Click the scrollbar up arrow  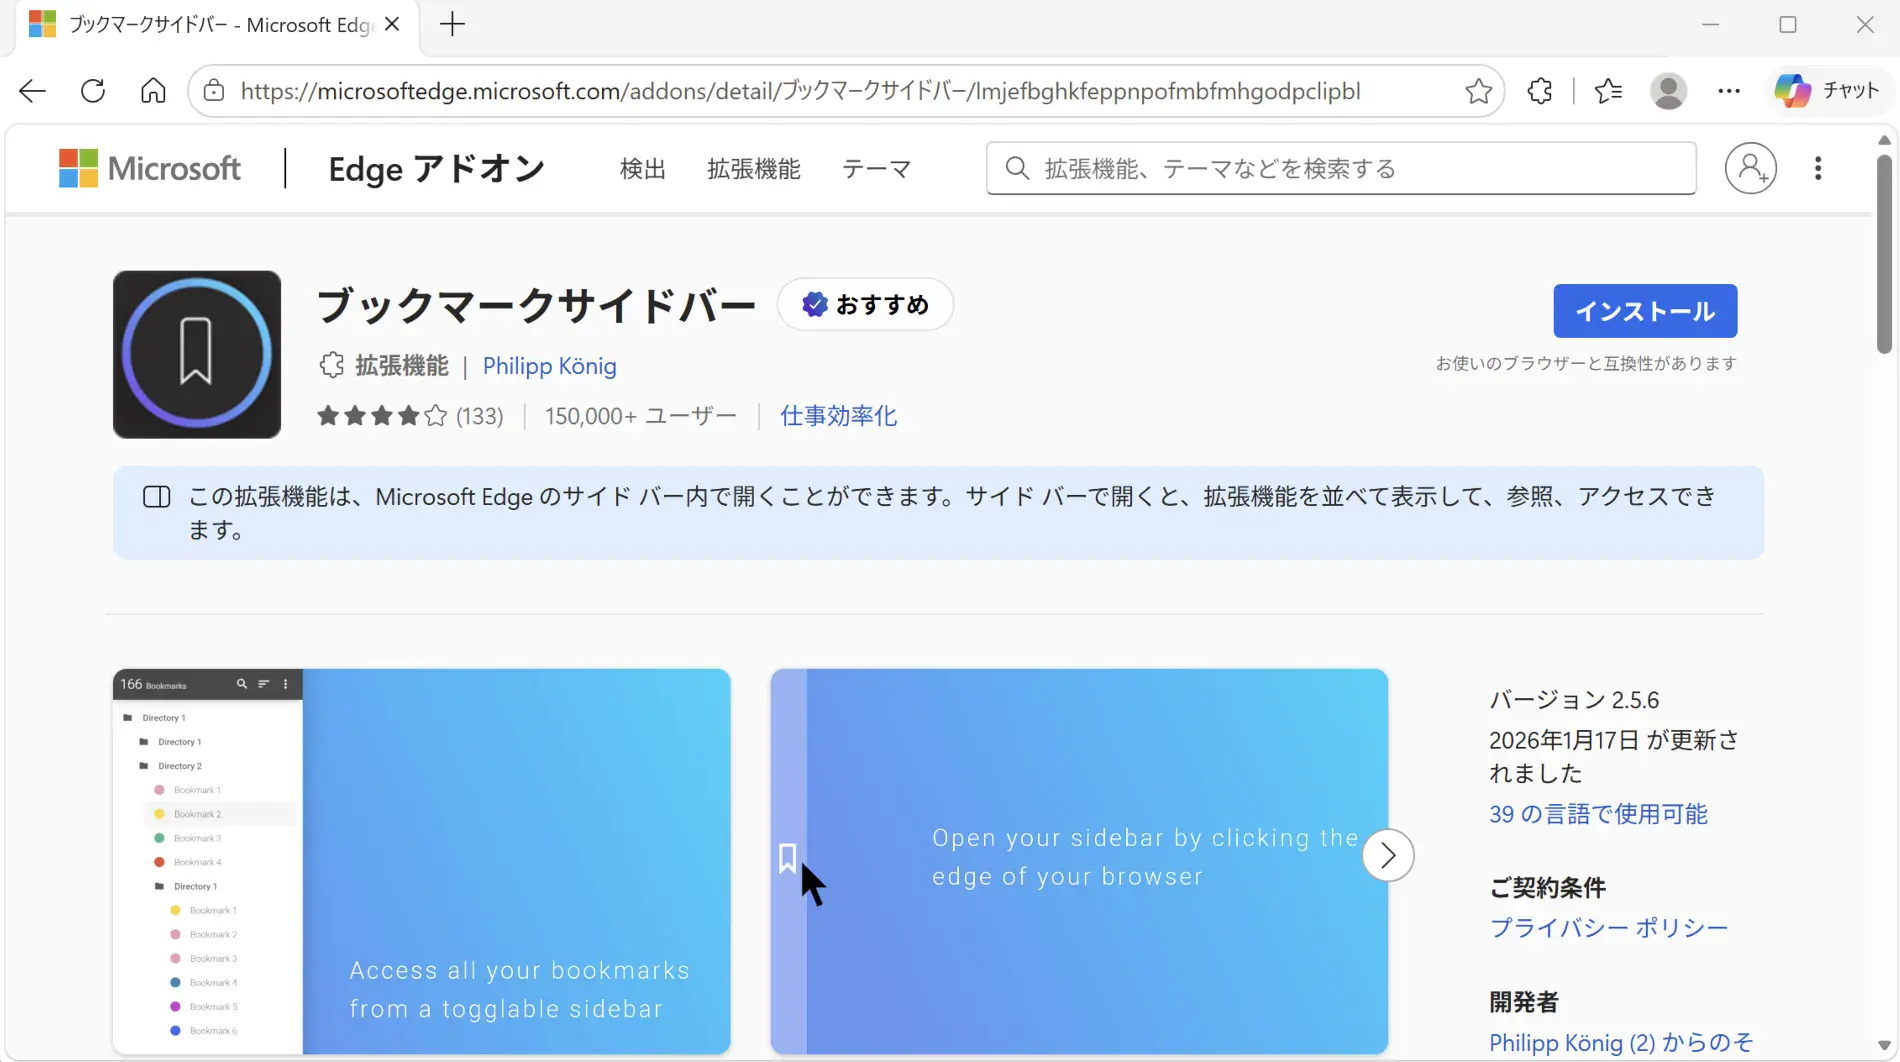pyautogui.click(x=1884, y=140)
